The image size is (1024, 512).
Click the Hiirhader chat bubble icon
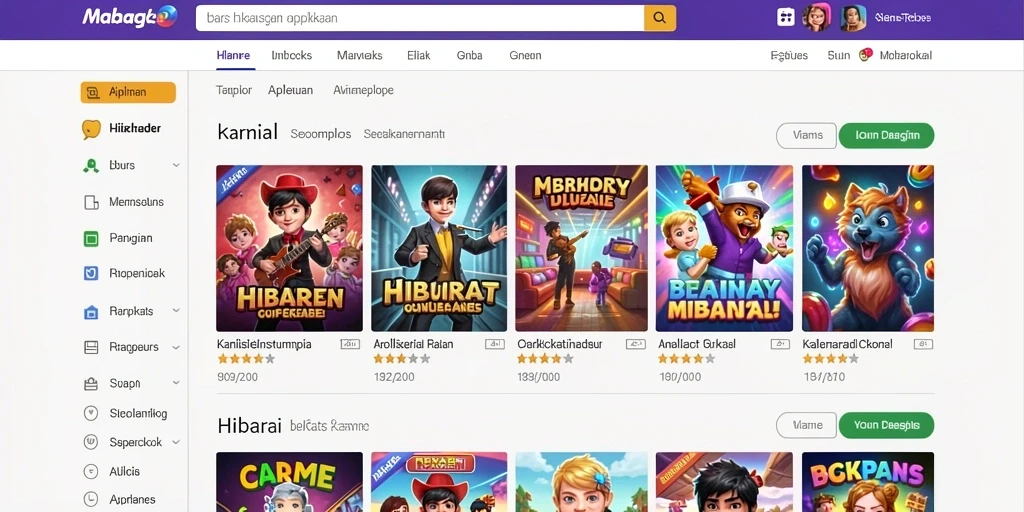[x=91, y=129]
